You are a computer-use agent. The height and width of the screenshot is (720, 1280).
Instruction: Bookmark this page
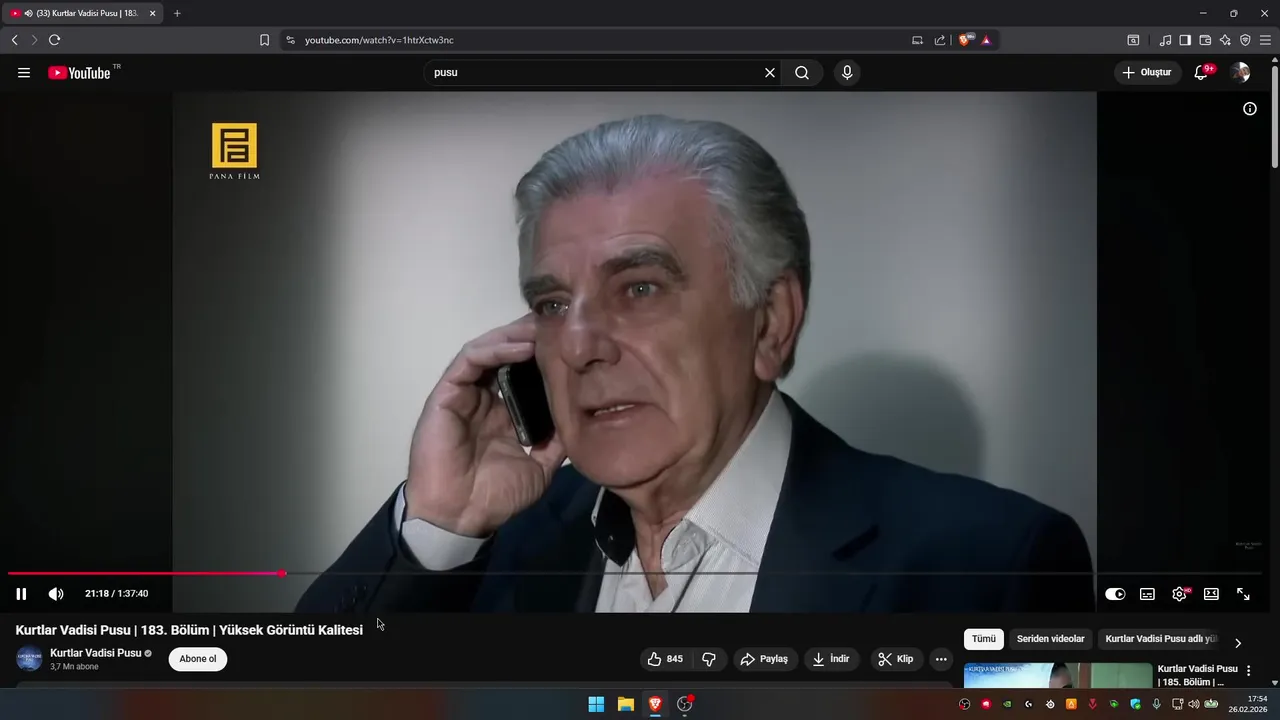click(264, 40)
